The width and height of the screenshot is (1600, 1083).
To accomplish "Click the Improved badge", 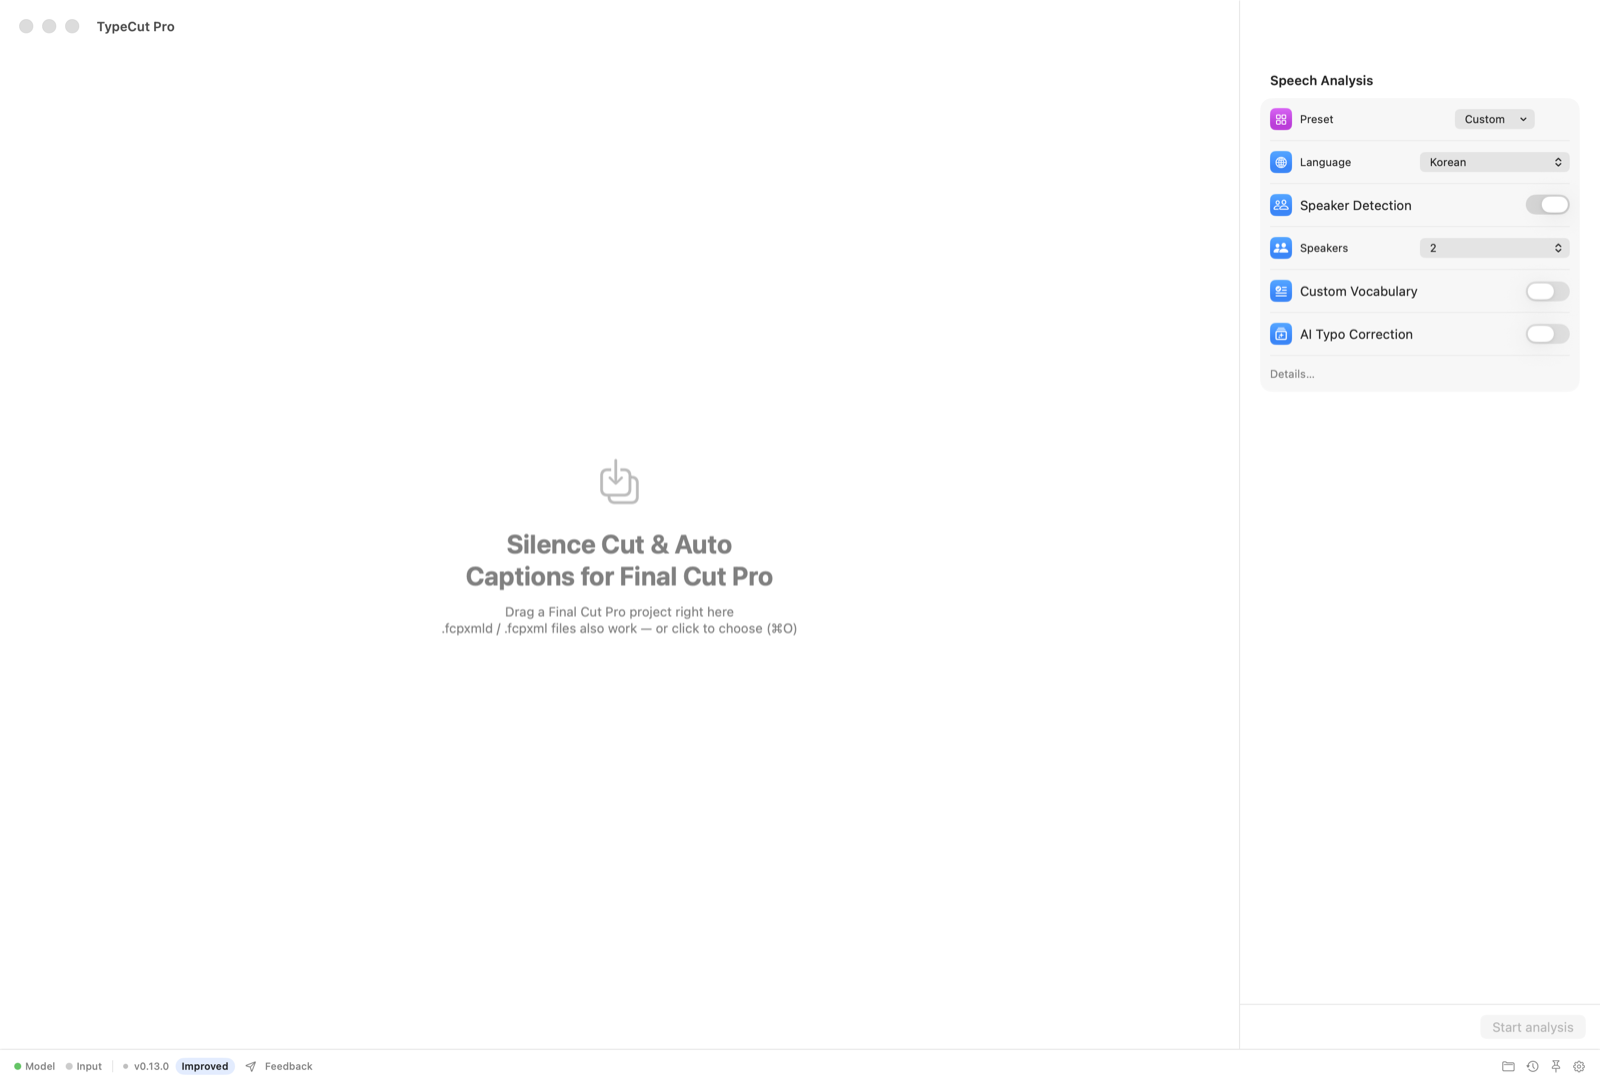I will click(205, 1066).
